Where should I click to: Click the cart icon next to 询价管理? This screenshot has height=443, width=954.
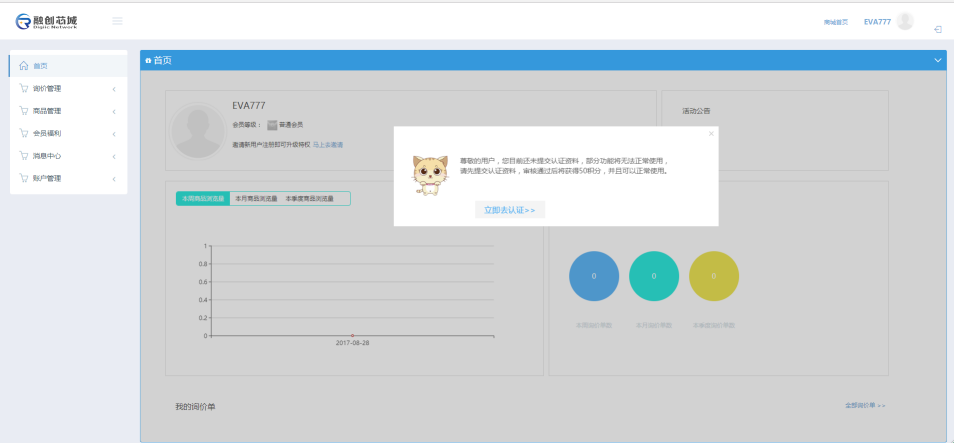click(24, 89)
